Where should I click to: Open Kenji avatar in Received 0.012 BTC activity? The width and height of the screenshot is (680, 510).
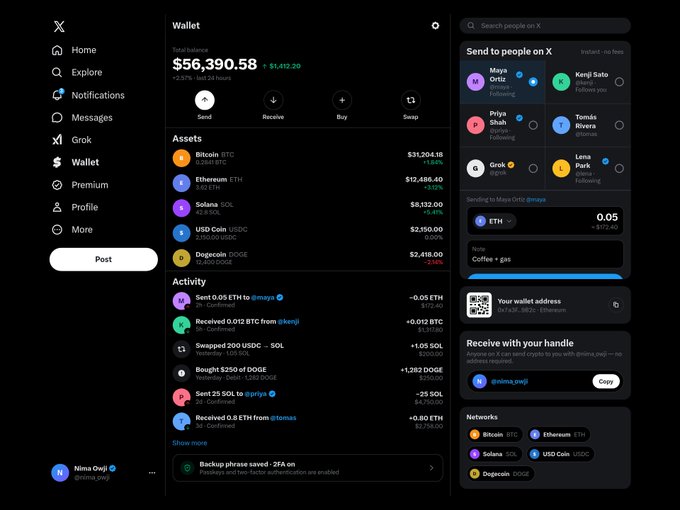pos(181,325)
